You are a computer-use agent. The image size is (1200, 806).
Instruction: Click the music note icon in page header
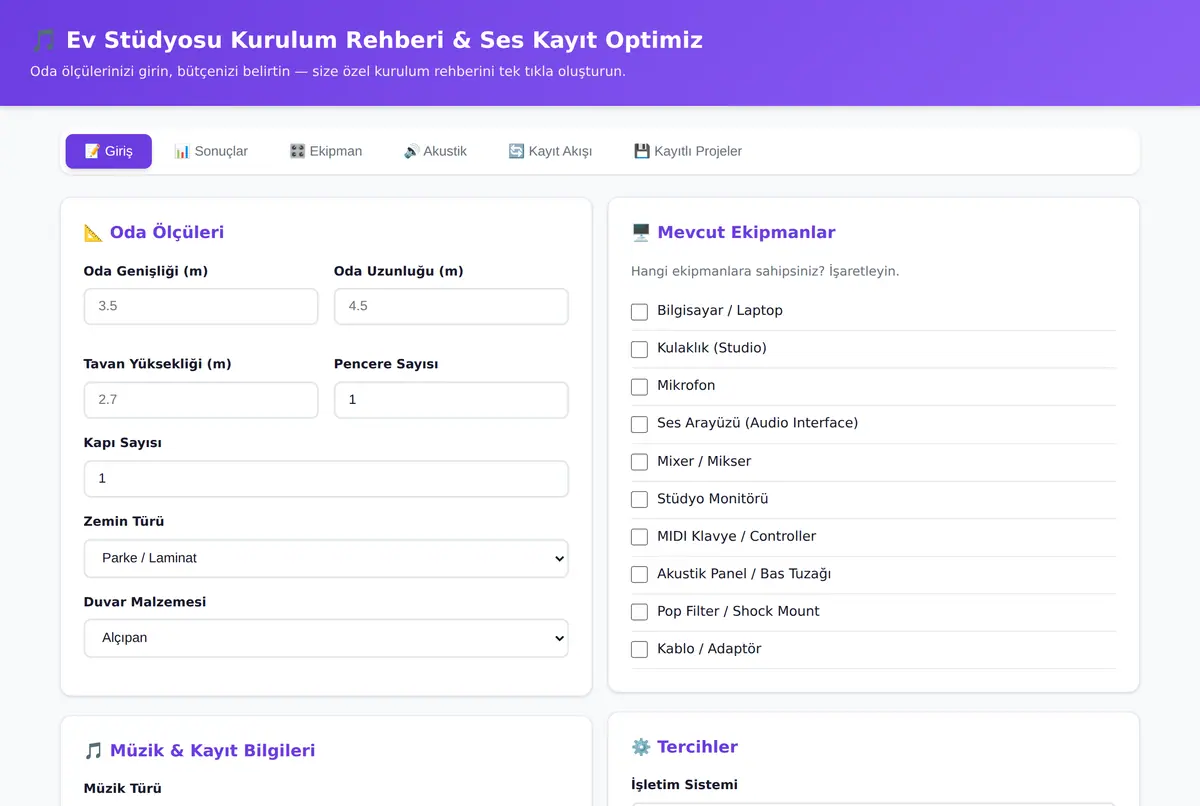click(44, 40)
